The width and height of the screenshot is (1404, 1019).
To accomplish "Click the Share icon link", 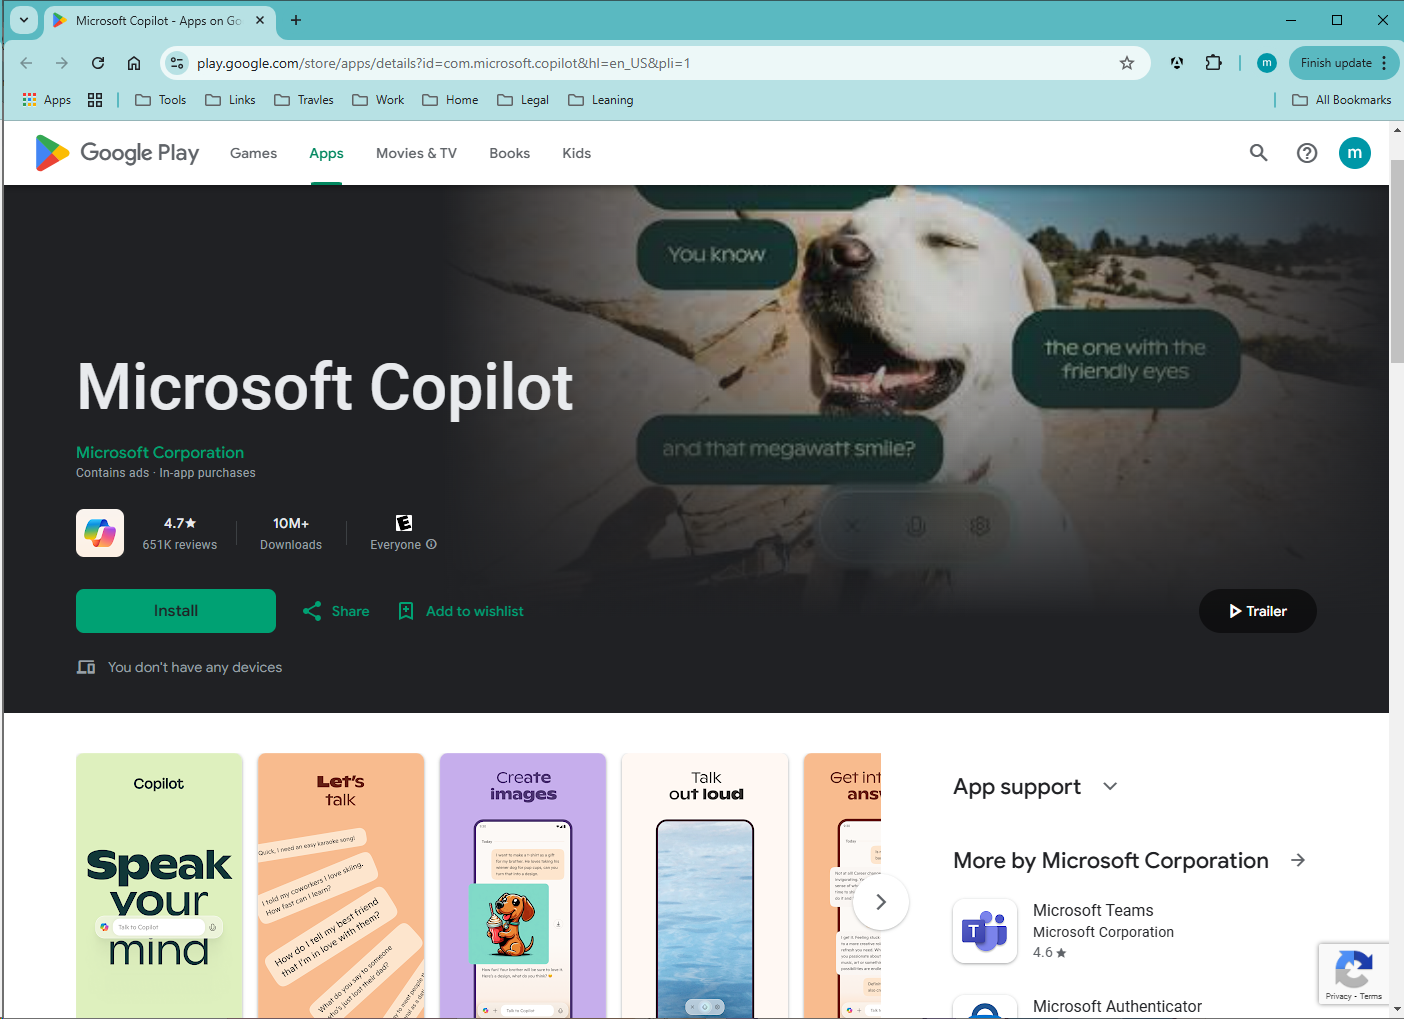I will click(x=336, y=611).
